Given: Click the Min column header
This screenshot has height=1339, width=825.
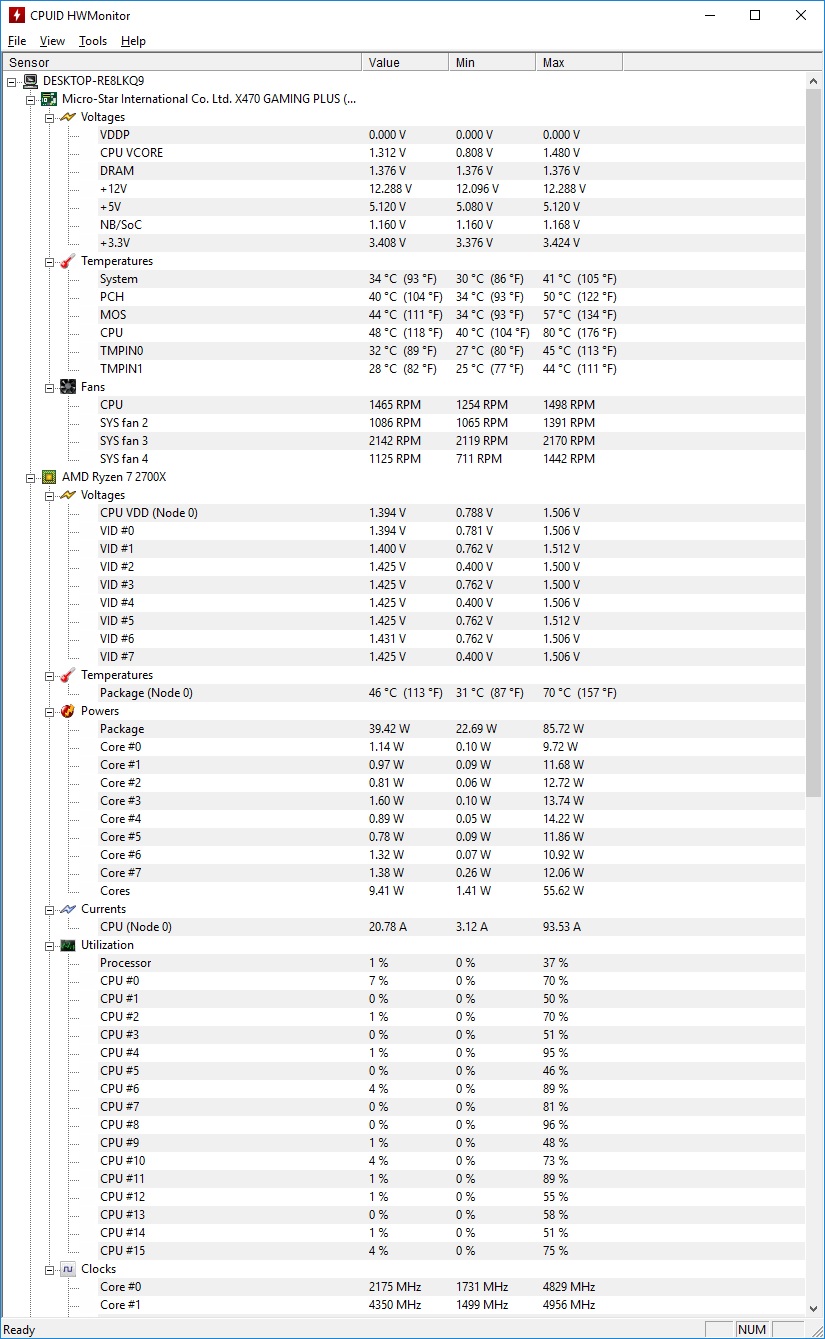Looking at the screenshot, I should [492, 62].
